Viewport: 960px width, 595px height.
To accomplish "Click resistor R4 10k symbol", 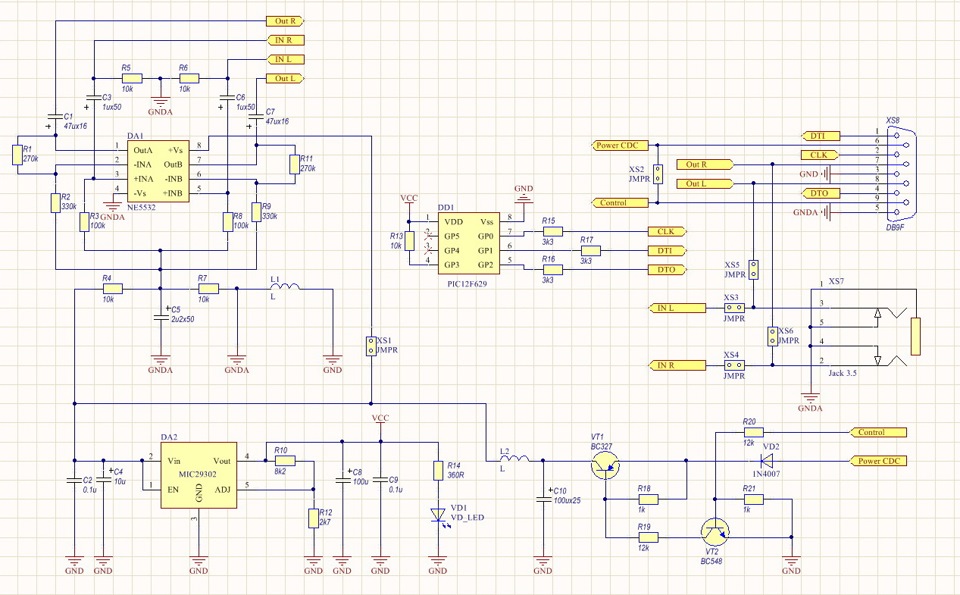I will pos(112,288).
